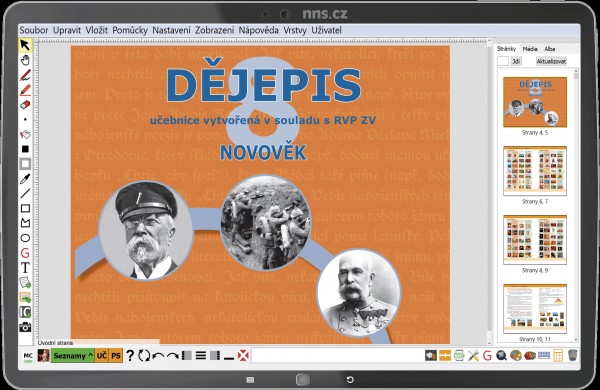
Task: Open the color palette icon
Action: (515, 356)
